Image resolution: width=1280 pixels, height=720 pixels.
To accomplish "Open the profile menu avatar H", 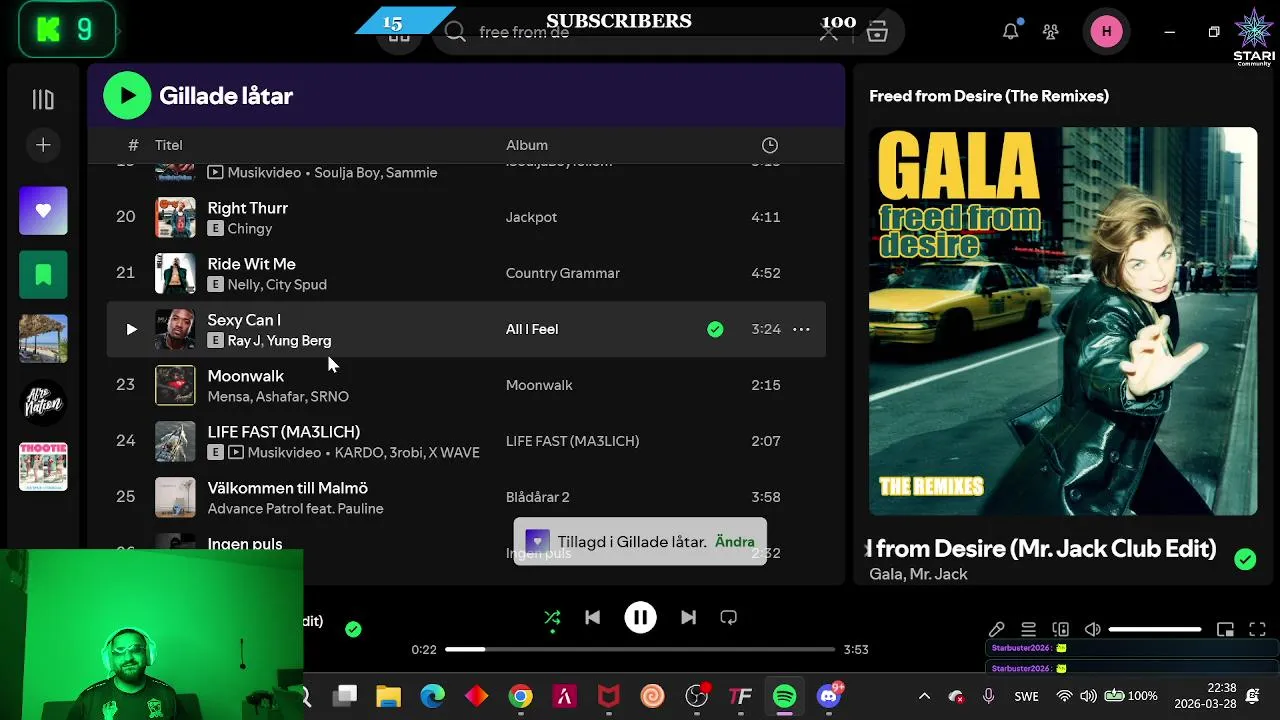I will point(1106,31).
